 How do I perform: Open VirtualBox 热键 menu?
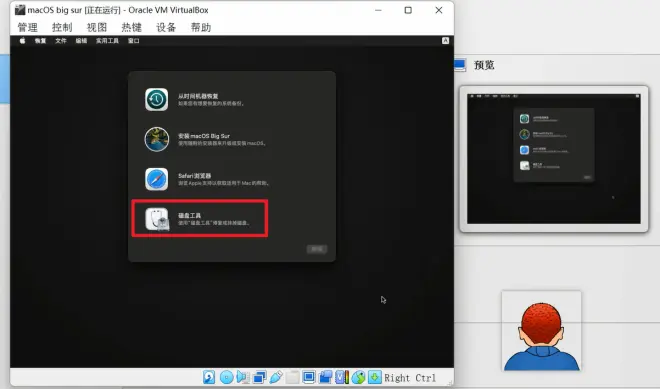[x=131, y=27]
